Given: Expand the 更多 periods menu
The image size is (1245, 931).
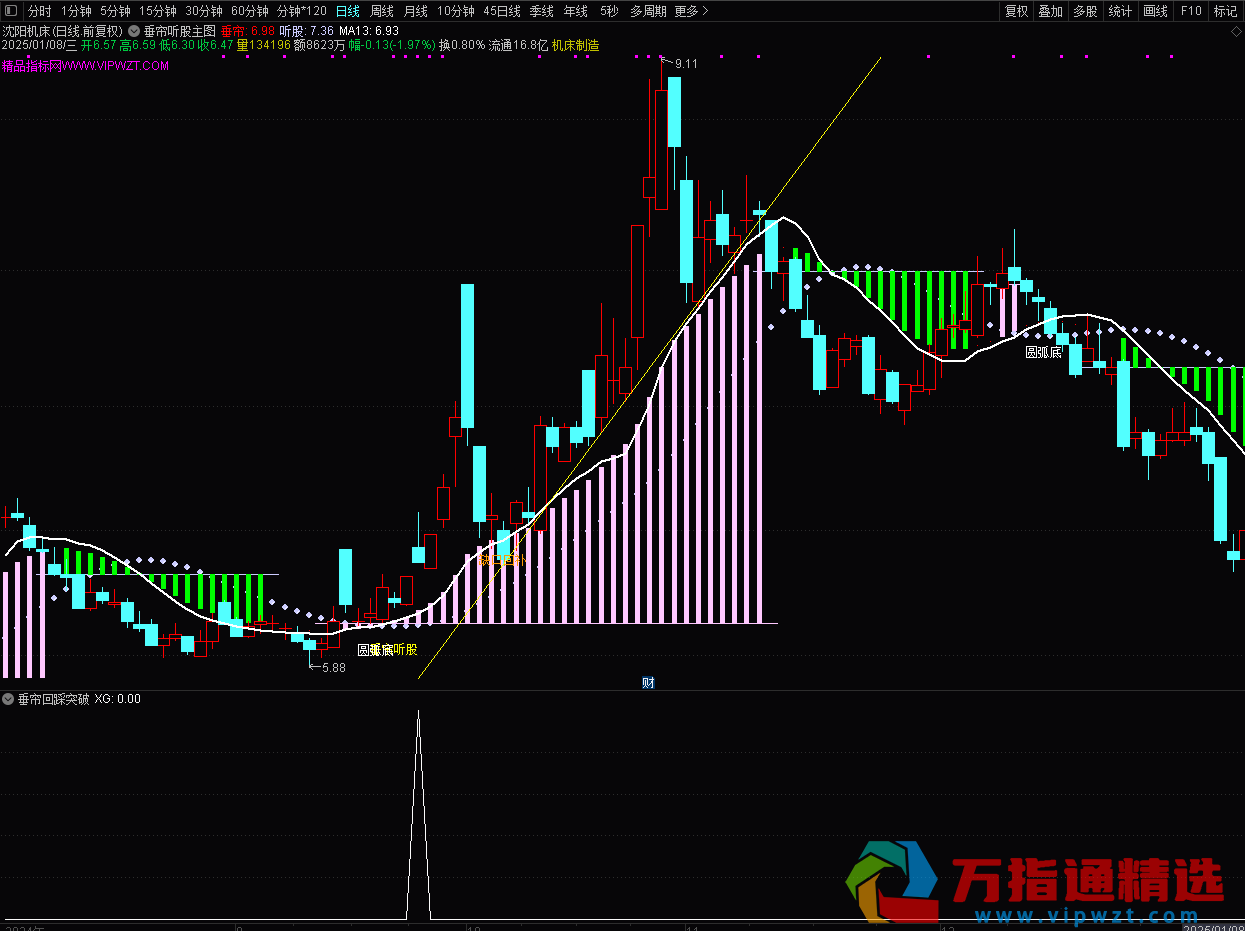Looking at the screenshot, I should (x=691, y=11).
